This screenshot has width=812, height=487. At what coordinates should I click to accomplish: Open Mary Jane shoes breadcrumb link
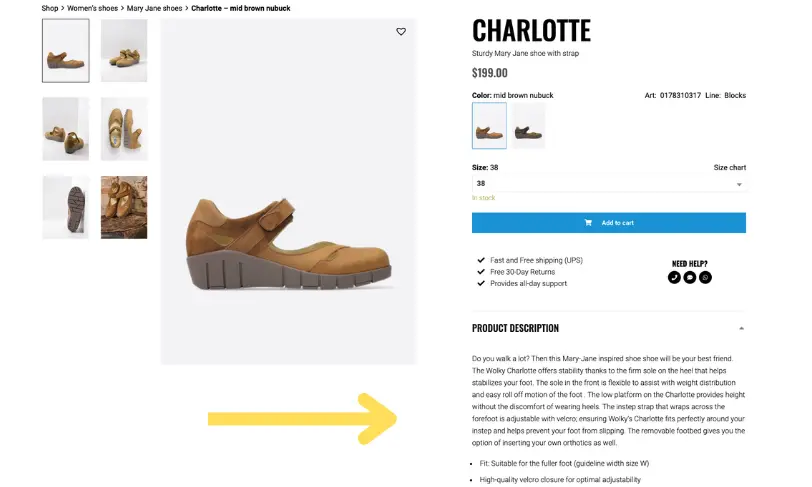[154, 8]
